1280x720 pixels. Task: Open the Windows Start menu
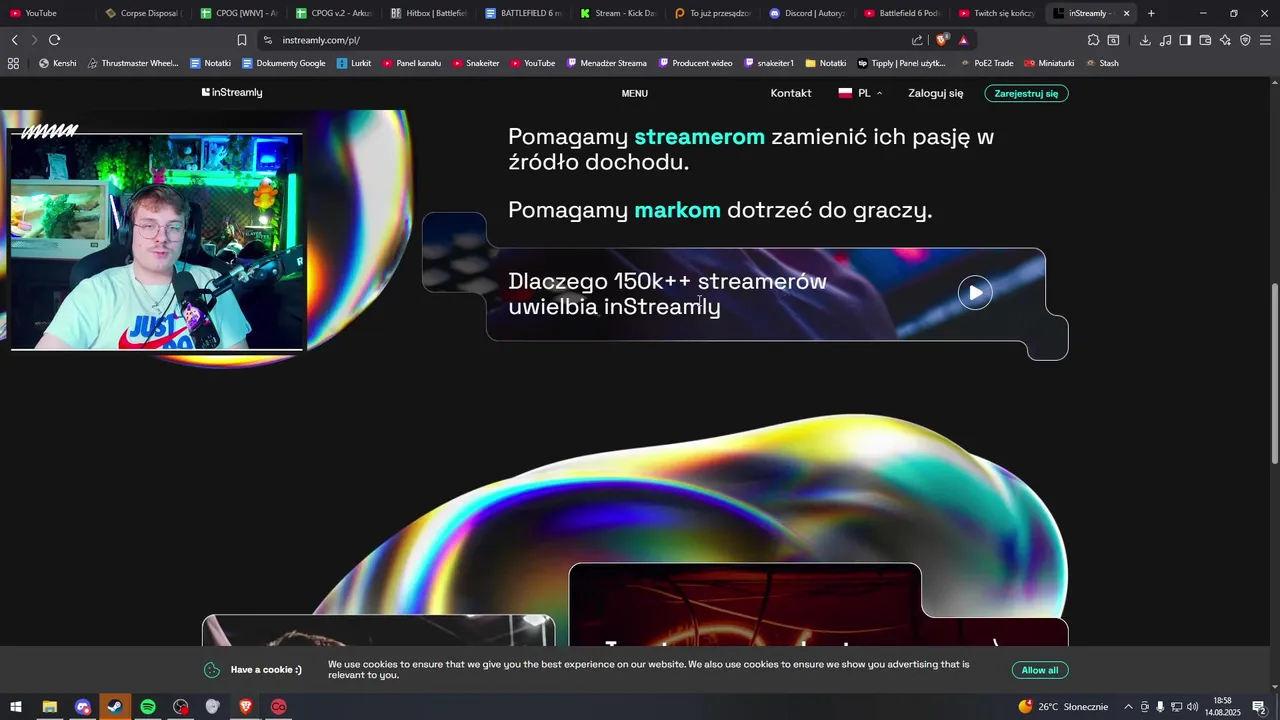(x=16, y=707)
